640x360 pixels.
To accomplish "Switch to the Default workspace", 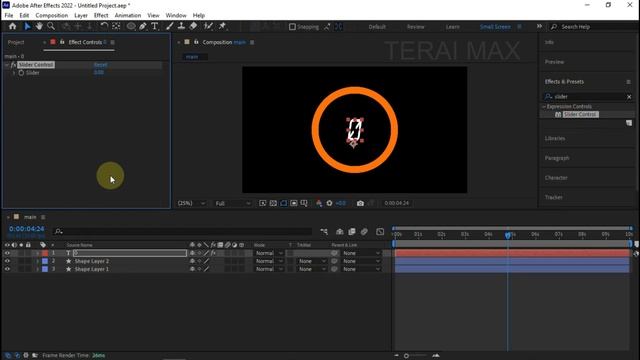I will [377, 27].
